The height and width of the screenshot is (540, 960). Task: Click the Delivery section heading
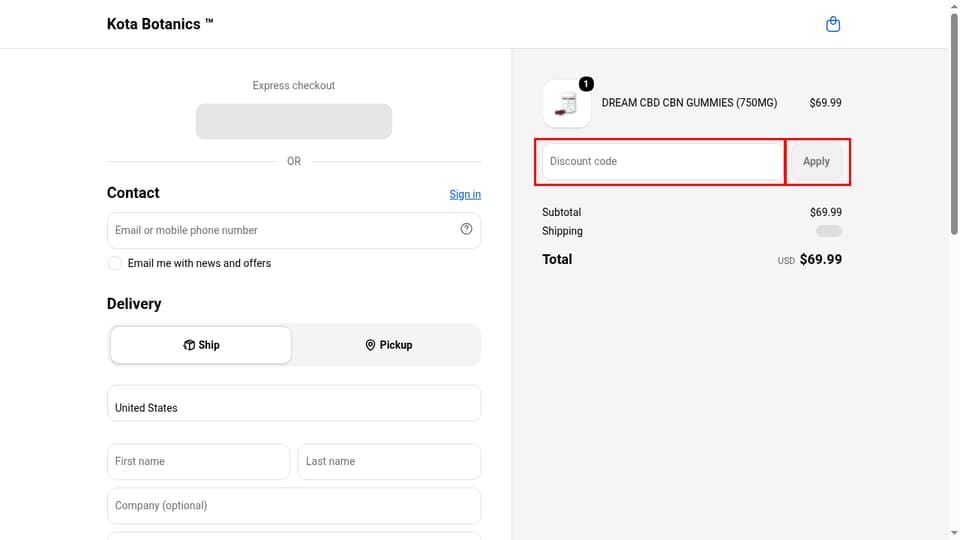pos(134,304)
